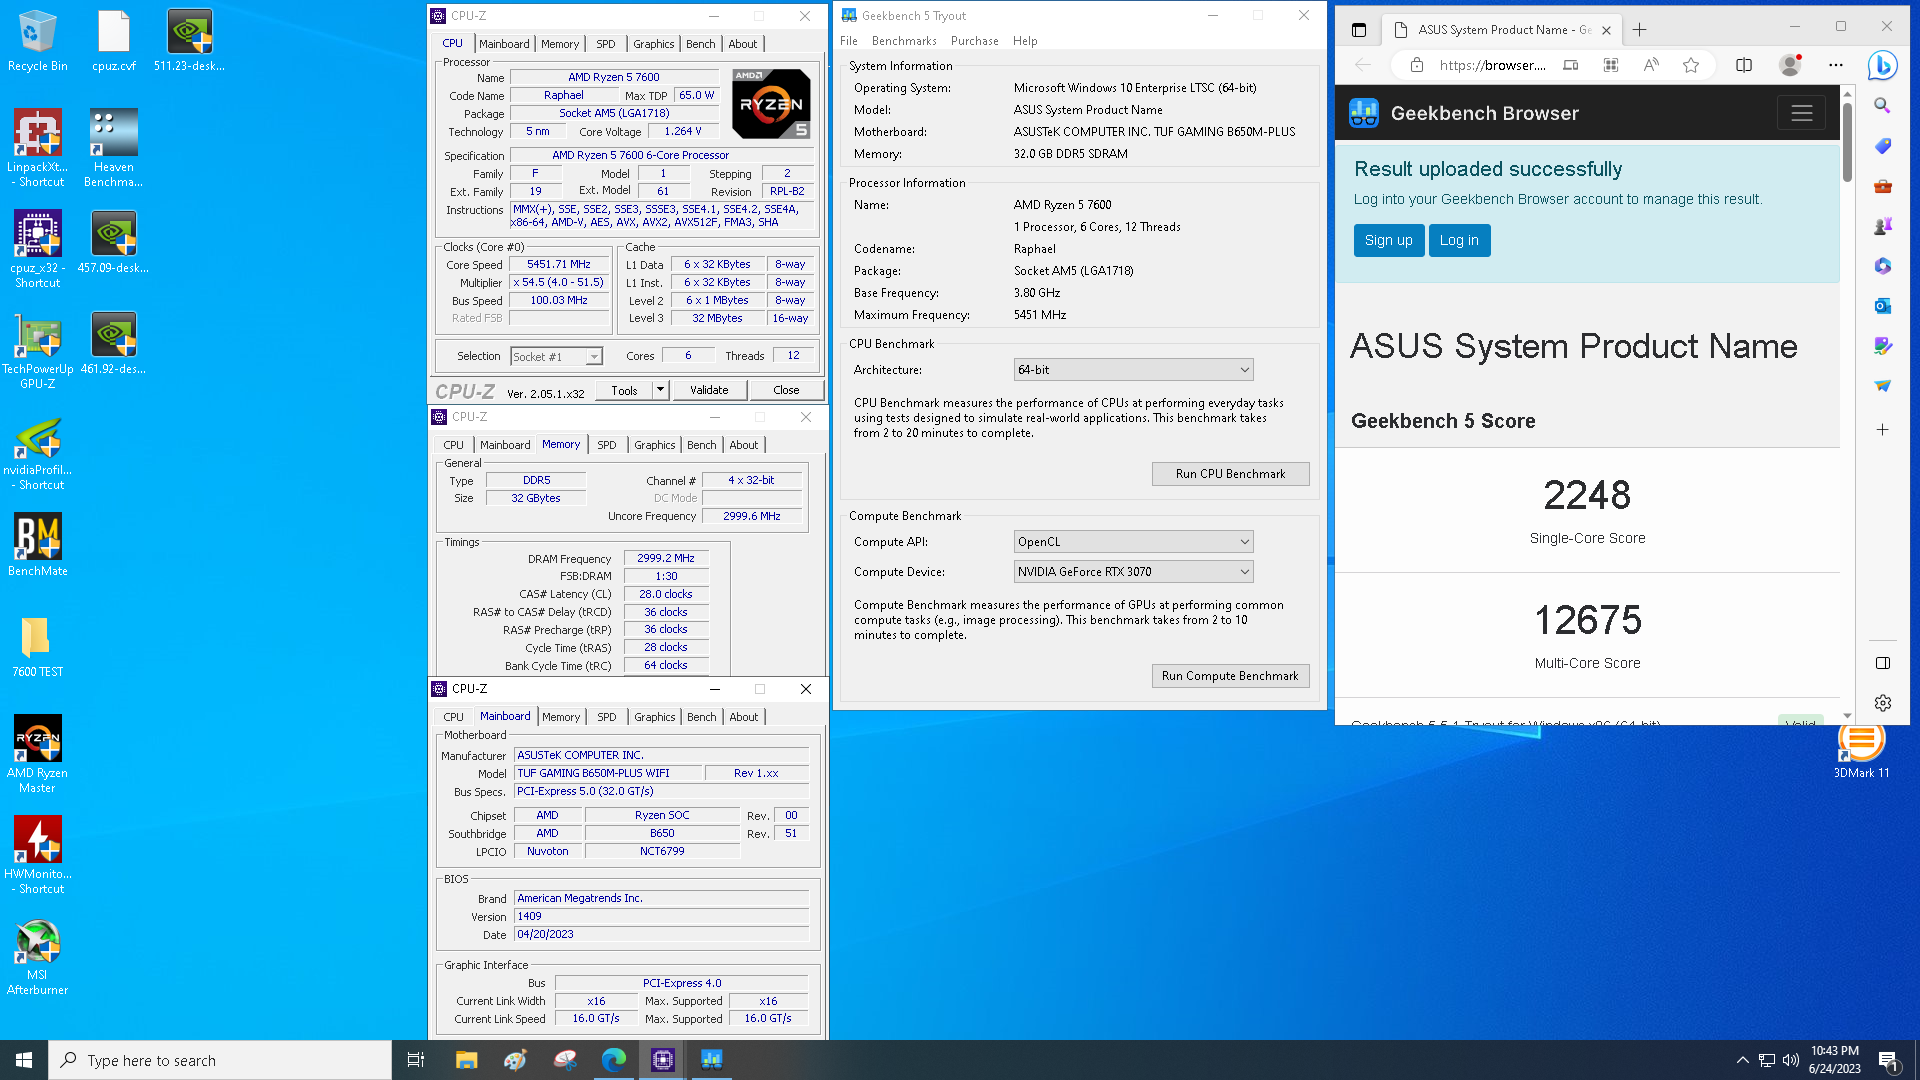Screen dimensions: 1920x1080
Task: Click the Edge favorites star icon
Action: pyautogui.click(x=1691, y=65)
